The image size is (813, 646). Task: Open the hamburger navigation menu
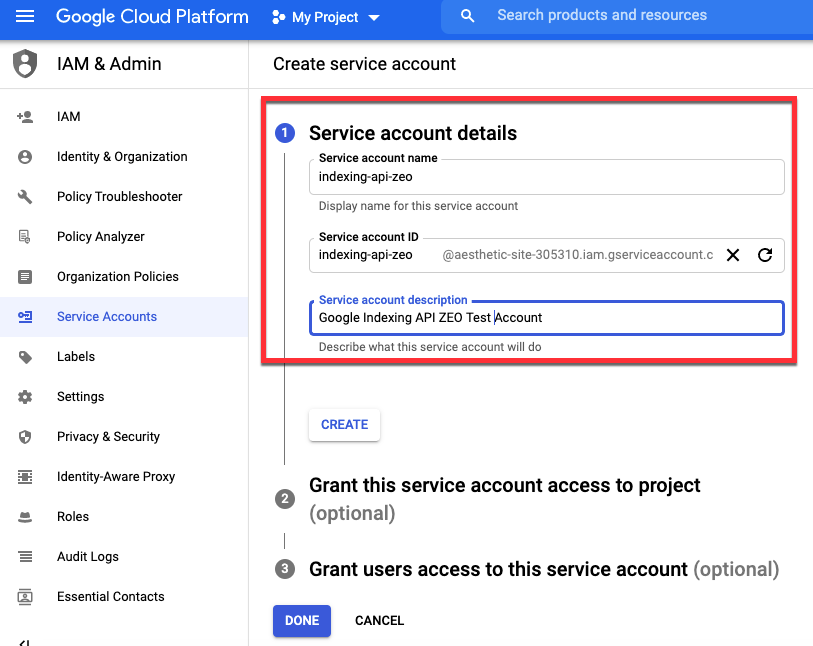[x=25, y=17]
